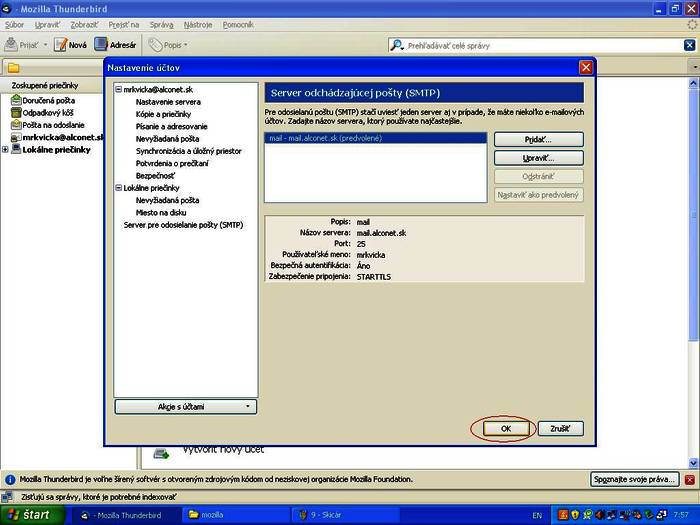
Task: Click Spoznajte svoje práva... button
Action: click(x=634, y=479)
